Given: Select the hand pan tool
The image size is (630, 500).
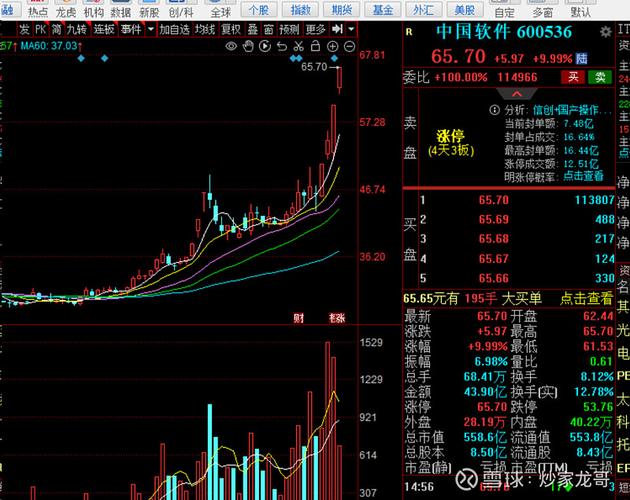Looking at the screenshot, I should click(248, 46).
